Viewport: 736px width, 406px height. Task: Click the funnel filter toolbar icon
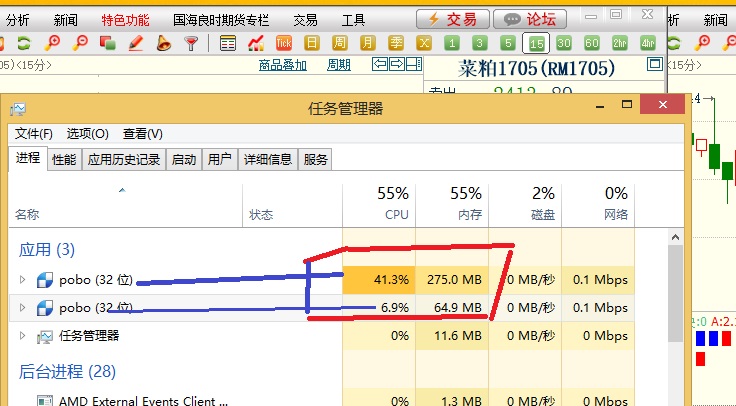click(x=191, y=43)
